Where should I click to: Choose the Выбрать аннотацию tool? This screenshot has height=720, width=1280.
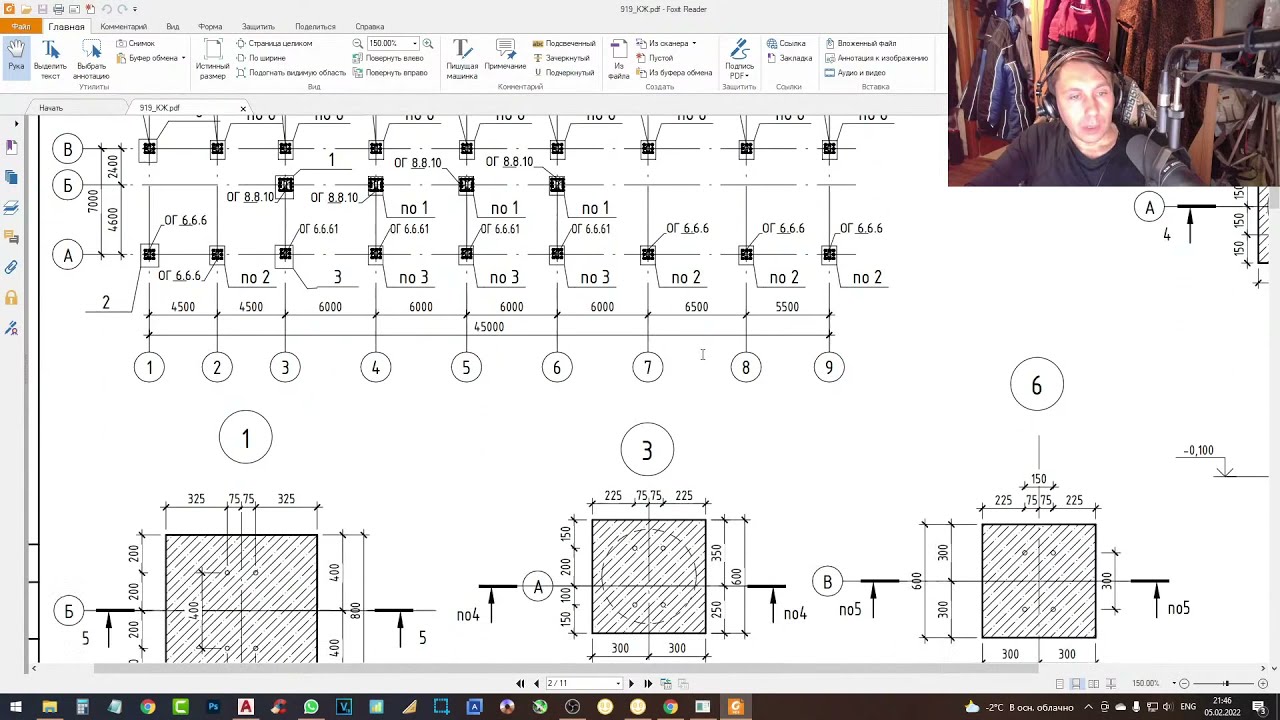(x=91, y=60)
